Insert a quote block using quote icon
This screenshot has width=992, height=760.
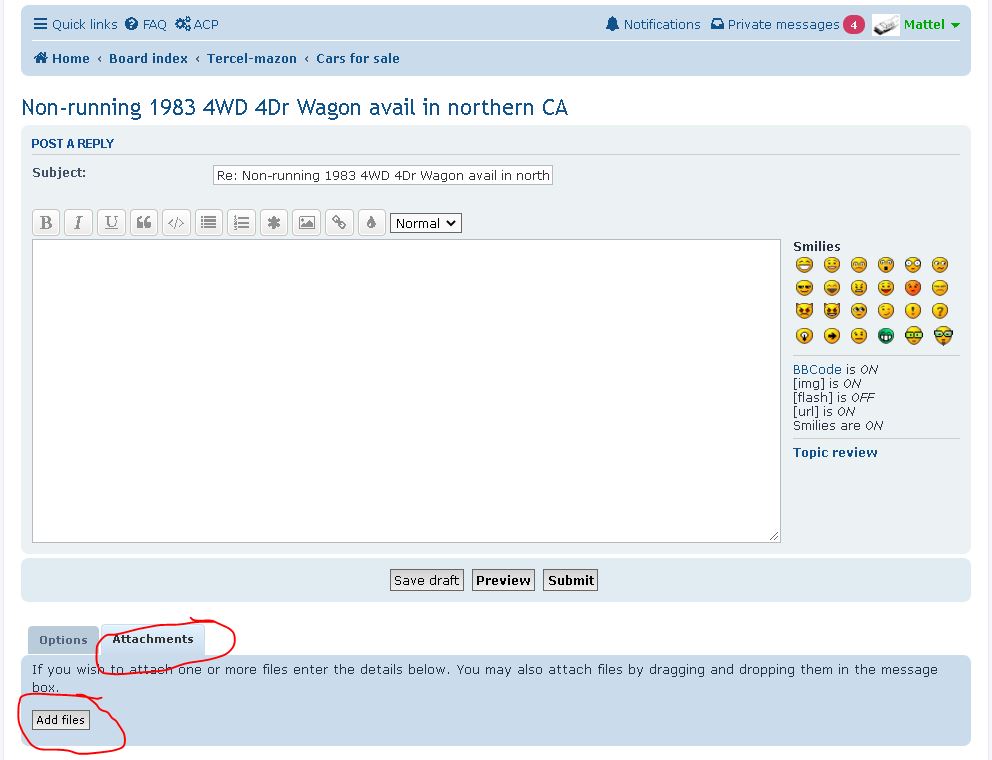pyautogui.click(x=144, y=223)
